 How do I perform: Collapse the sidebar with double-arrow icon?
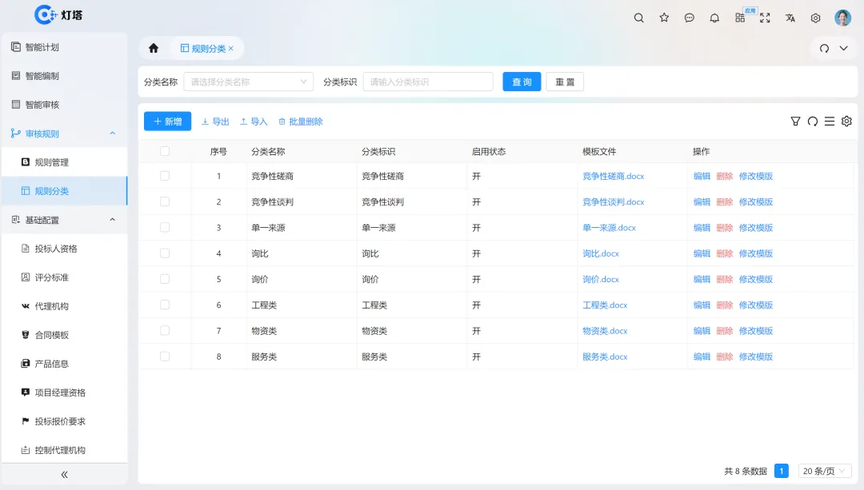(x=64, y=475)
